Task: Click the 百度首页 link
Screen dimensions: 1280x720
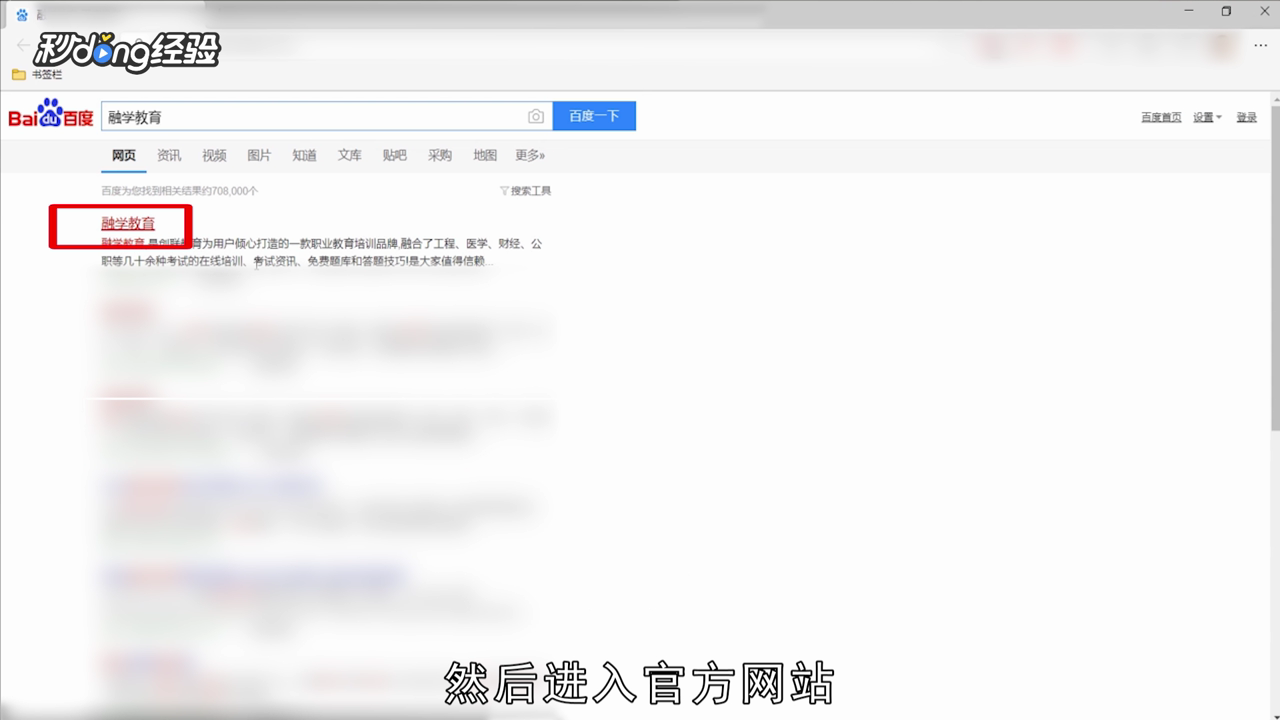Action: click(x=1161, y=117)
